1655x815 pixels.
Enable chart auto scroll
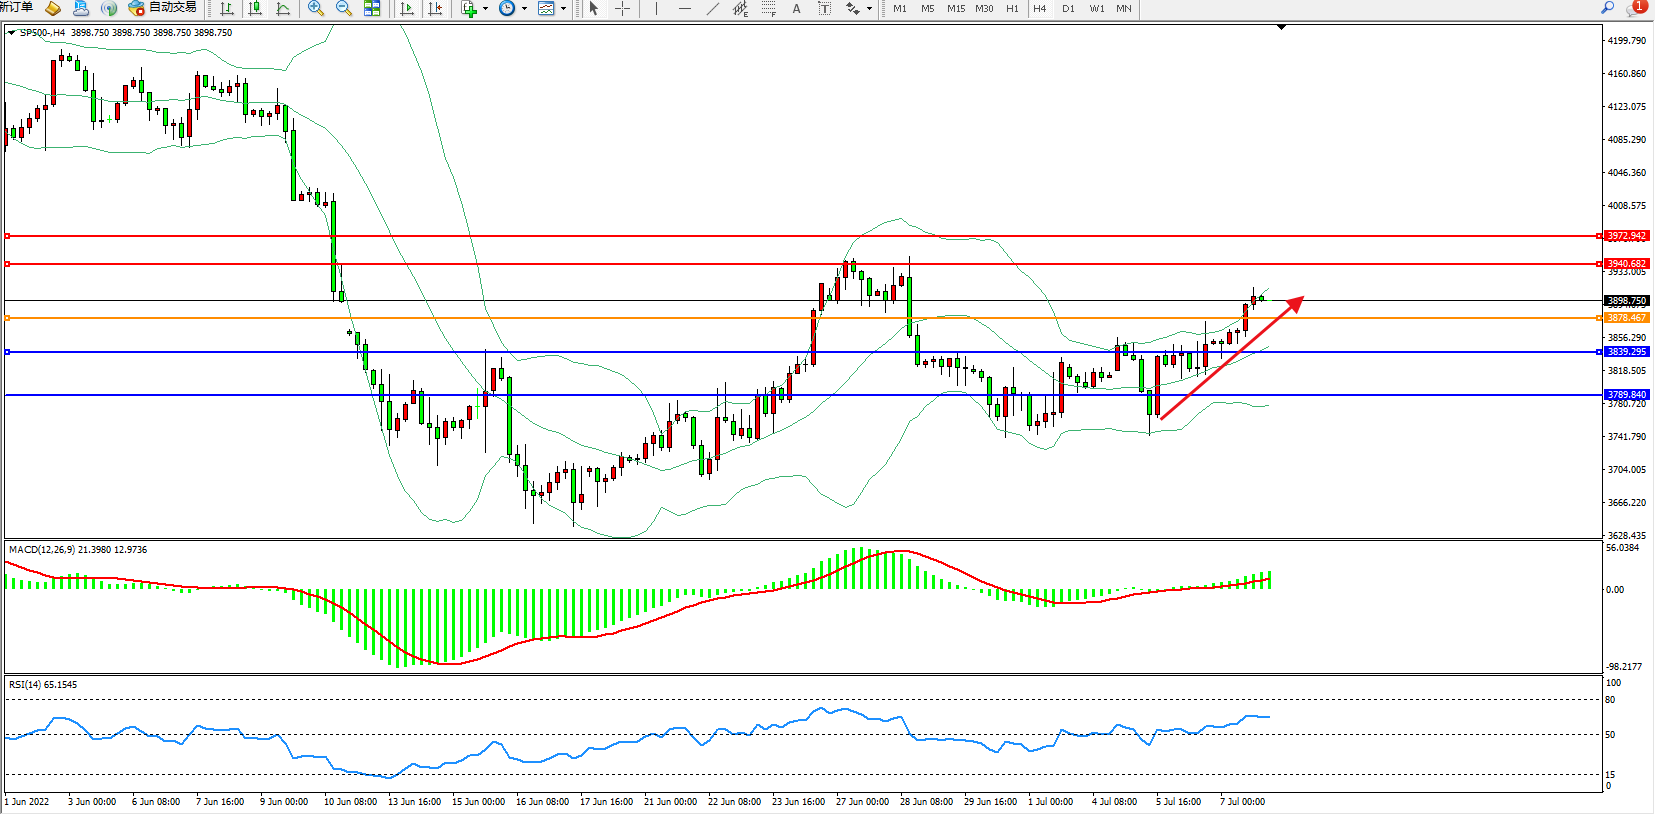tap(407, 9)
